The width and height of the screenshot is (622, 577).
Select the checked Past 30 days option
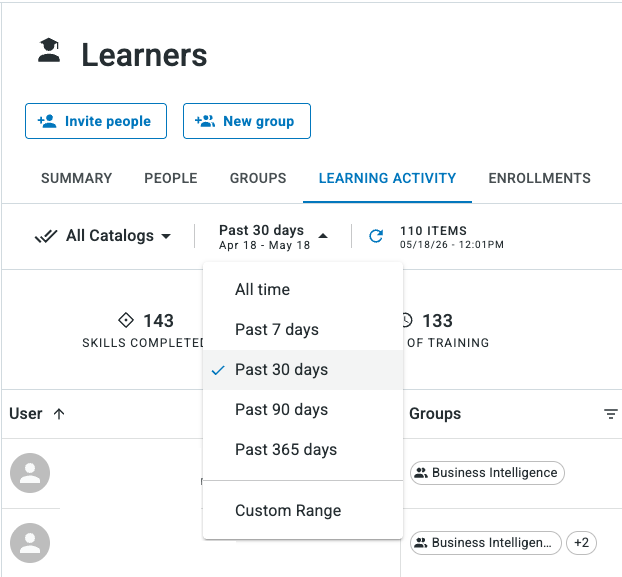(303, 370)
